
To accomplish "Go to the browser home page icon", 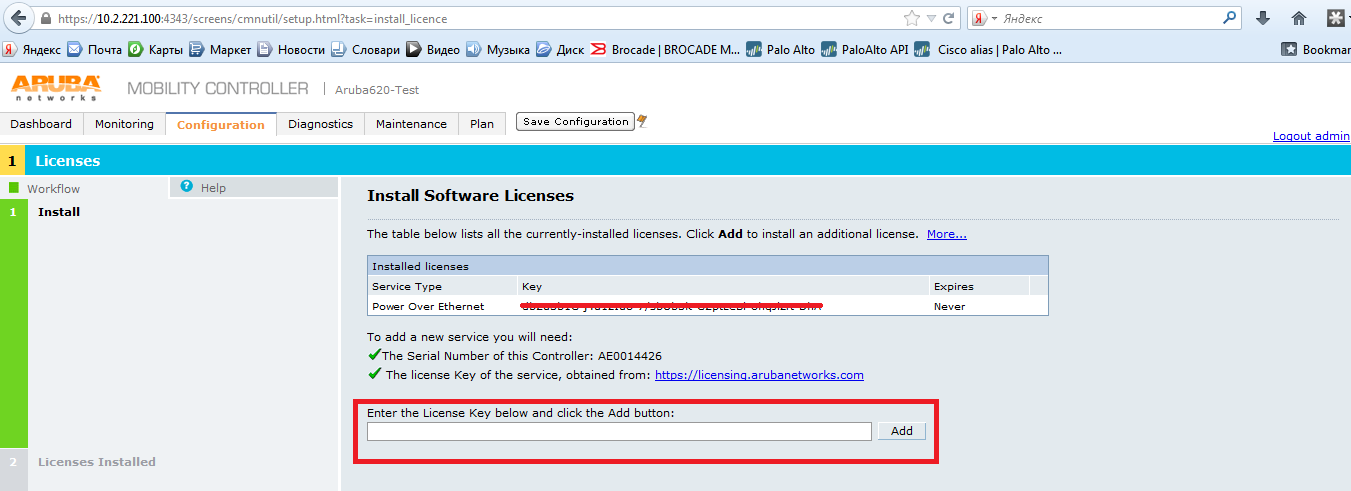I will click(1299, 18).
